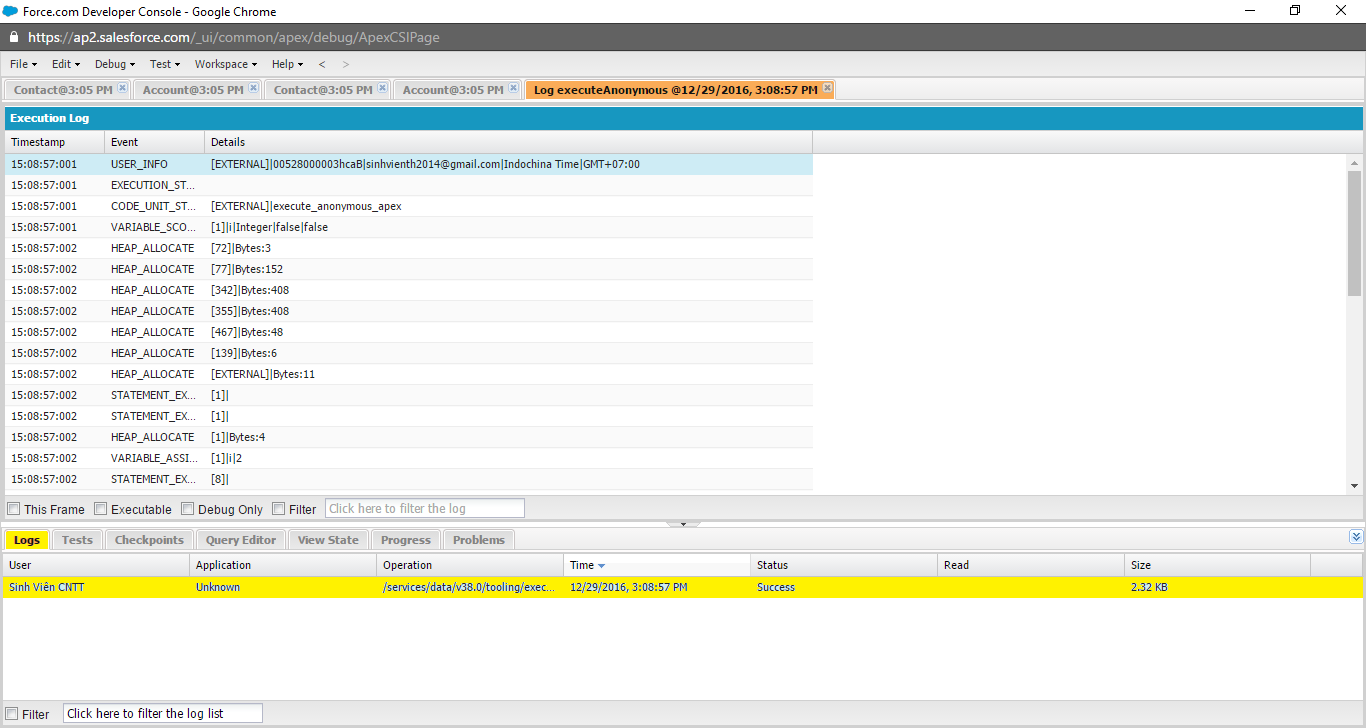Image resolution: width=1366 pixels, height=728 pixels.
Task: Click the forward navigation arrow in toolbar
Action: tap(345, 64)
